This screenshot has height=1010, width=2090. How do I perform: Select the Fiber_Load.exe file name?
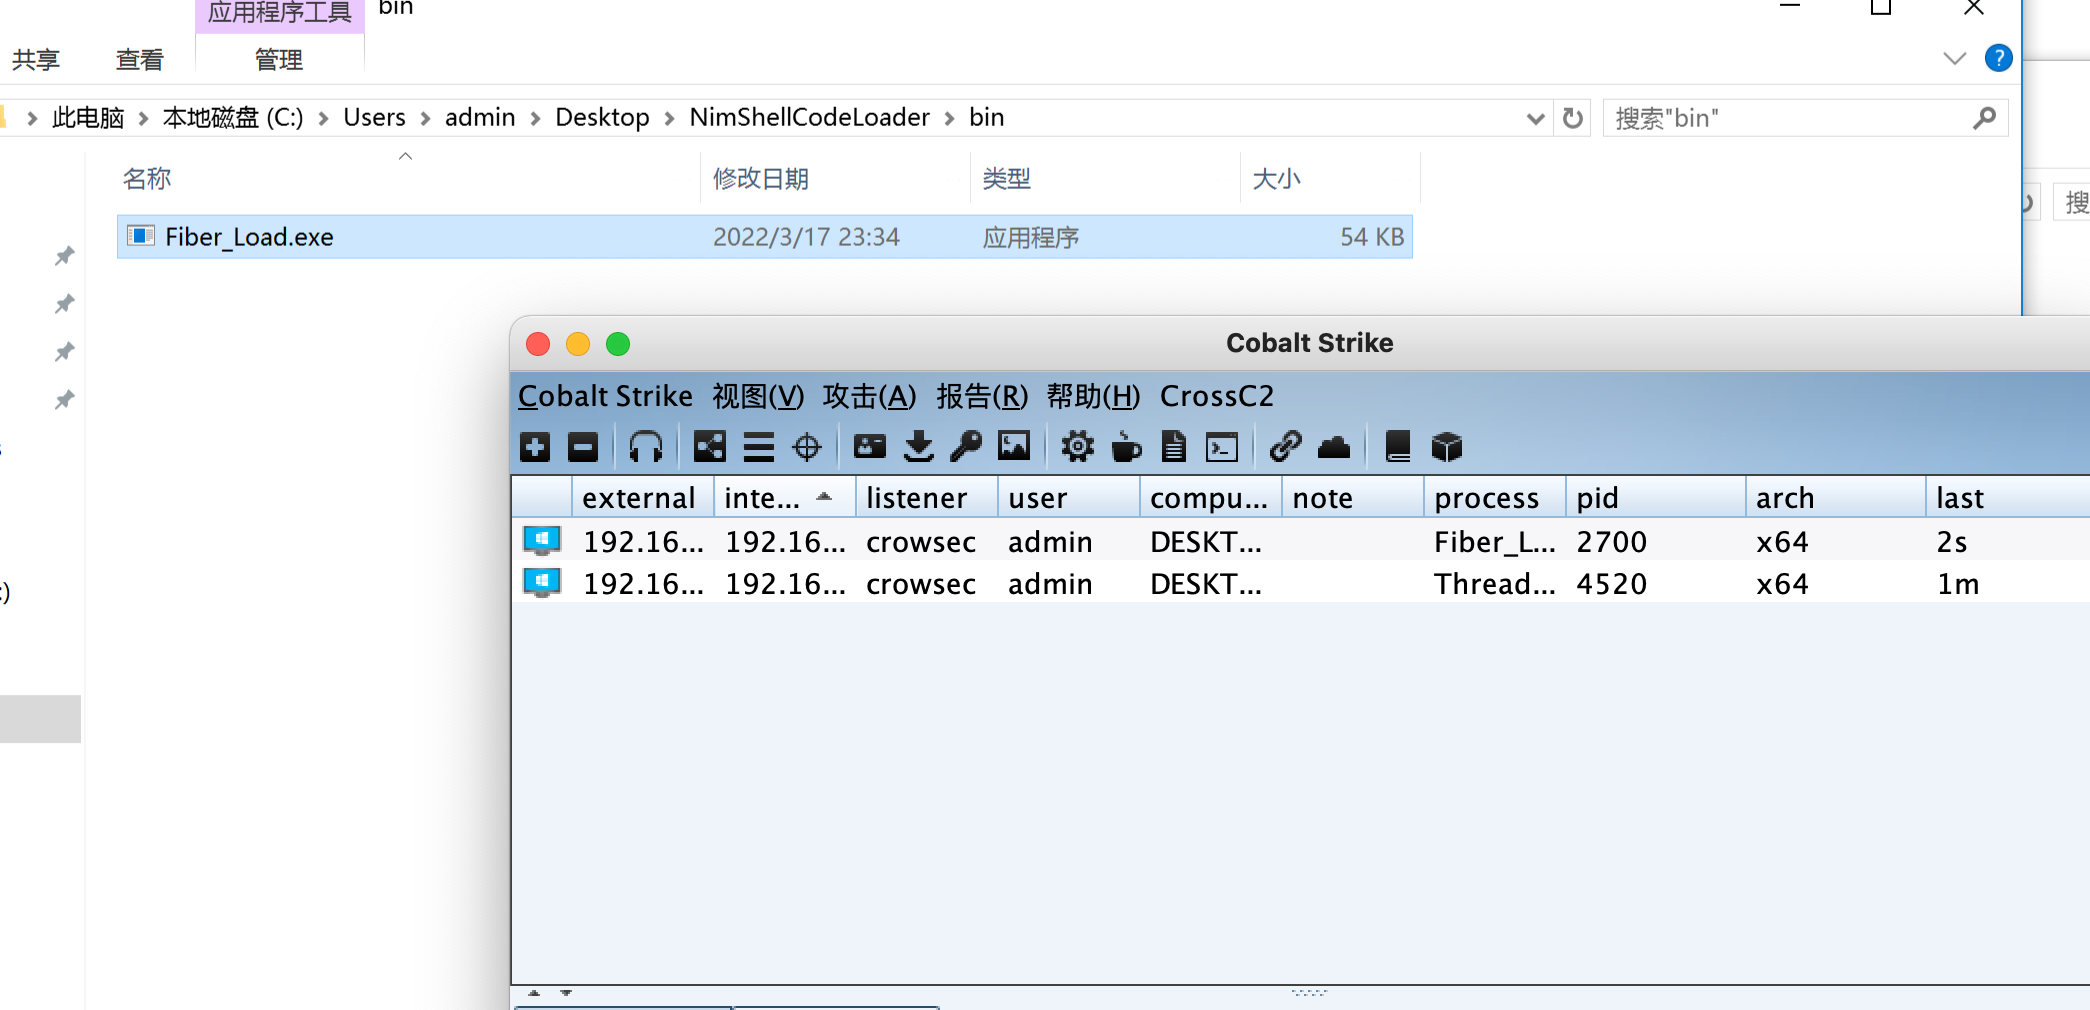pyautogui.click(x=249, y=237)
